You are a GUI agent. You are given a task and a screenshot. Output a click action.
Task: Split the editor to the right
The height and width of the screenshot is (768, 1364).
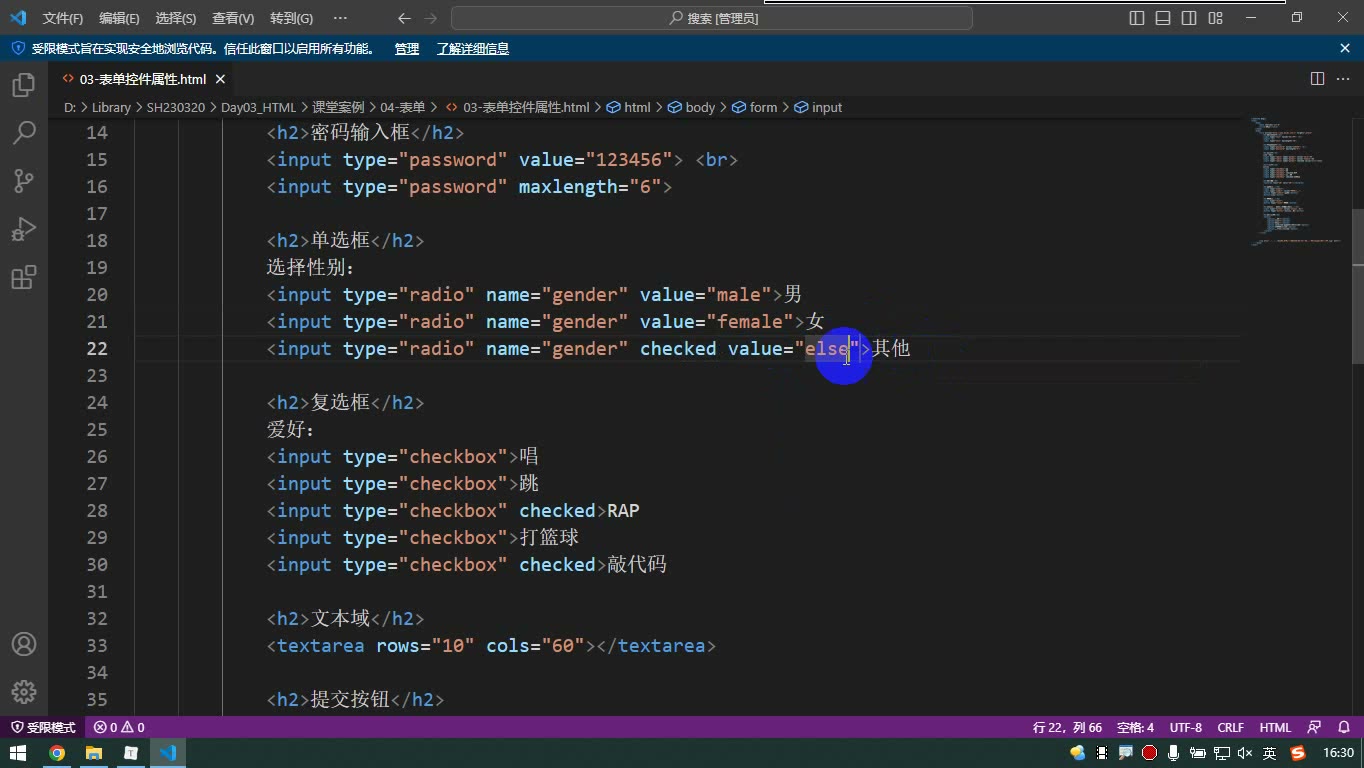[1317, 79]
